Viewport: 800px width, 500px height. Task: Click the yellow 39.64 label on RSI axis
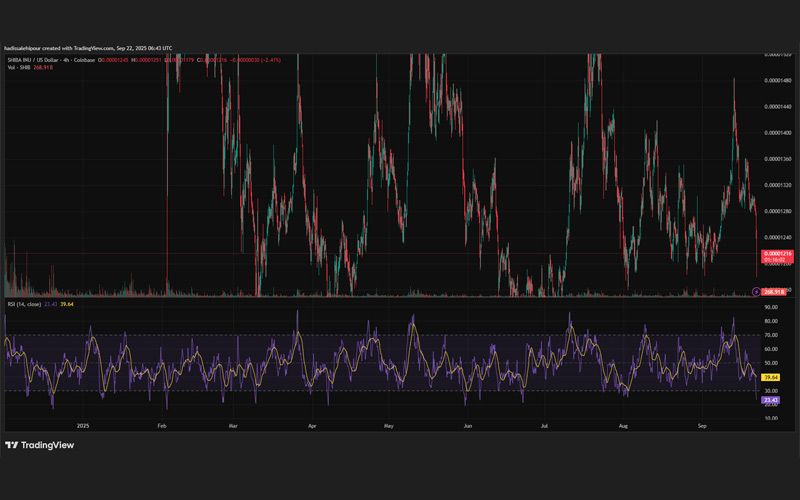pyautogui.click(x=770, y=378)
